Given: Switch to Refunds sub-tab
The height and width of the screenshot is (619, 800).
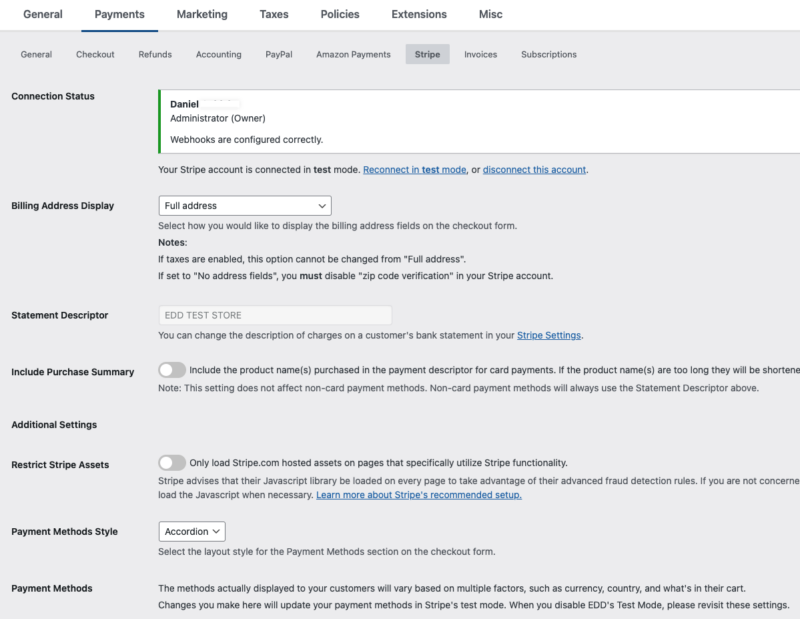Looking at the screenshot, I should tap(155, 54).
